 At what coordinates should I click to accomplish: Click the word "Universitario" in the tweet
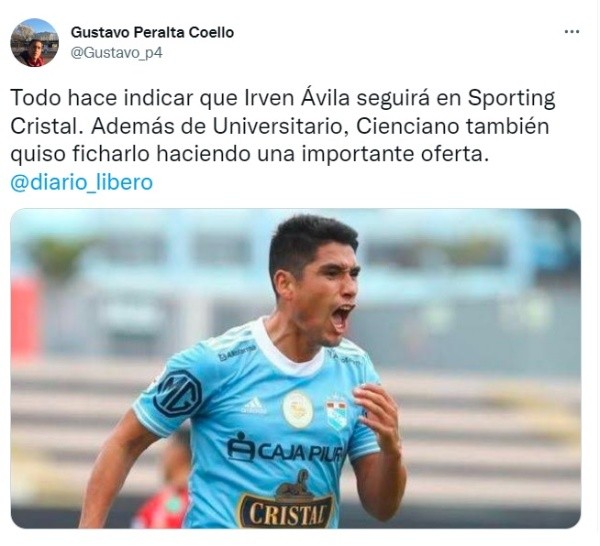tap(277, 126)
